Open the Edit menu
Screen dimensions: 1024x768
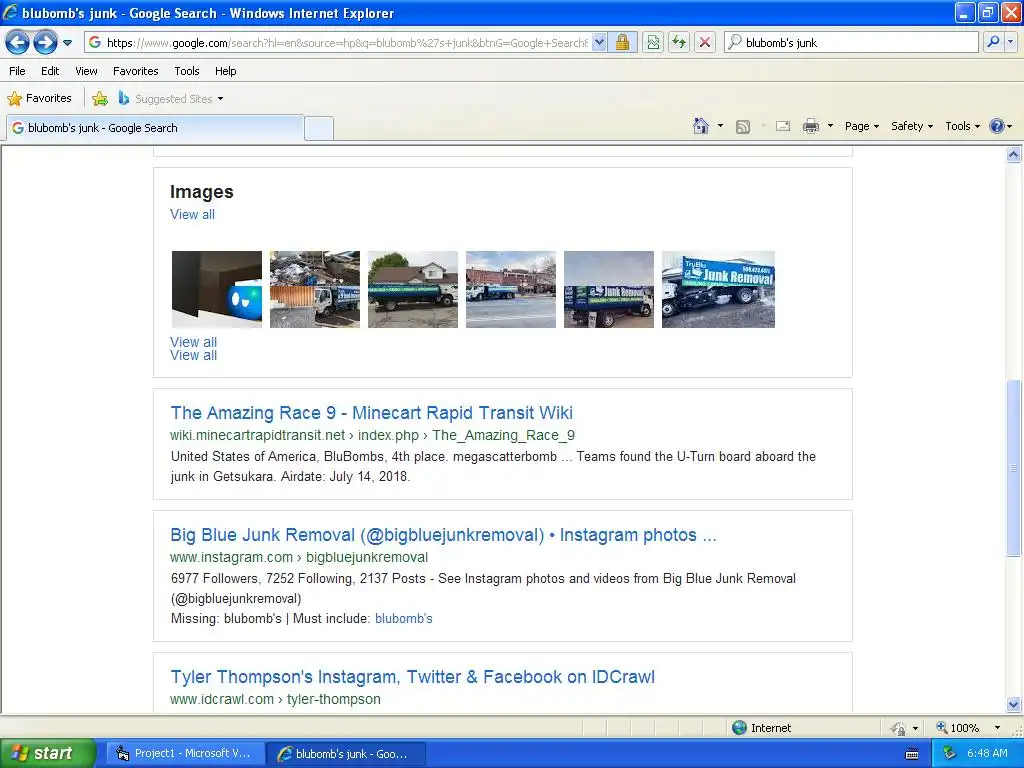(x=50, y=71)
